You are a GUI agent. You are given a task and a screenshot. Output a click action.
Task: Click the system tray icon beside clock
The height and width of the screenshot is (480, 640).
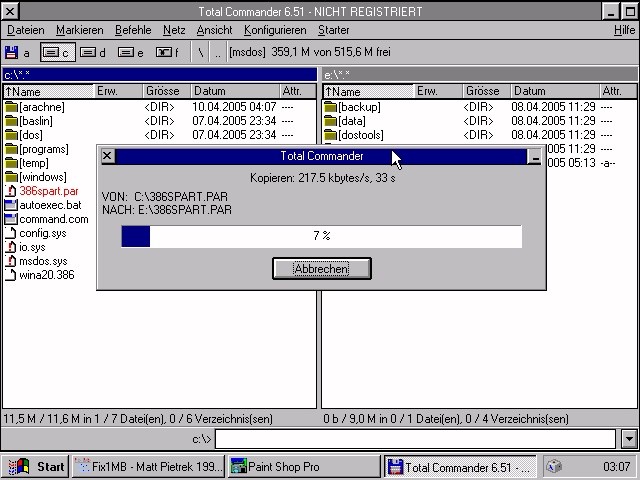click(x=554, y=466)
